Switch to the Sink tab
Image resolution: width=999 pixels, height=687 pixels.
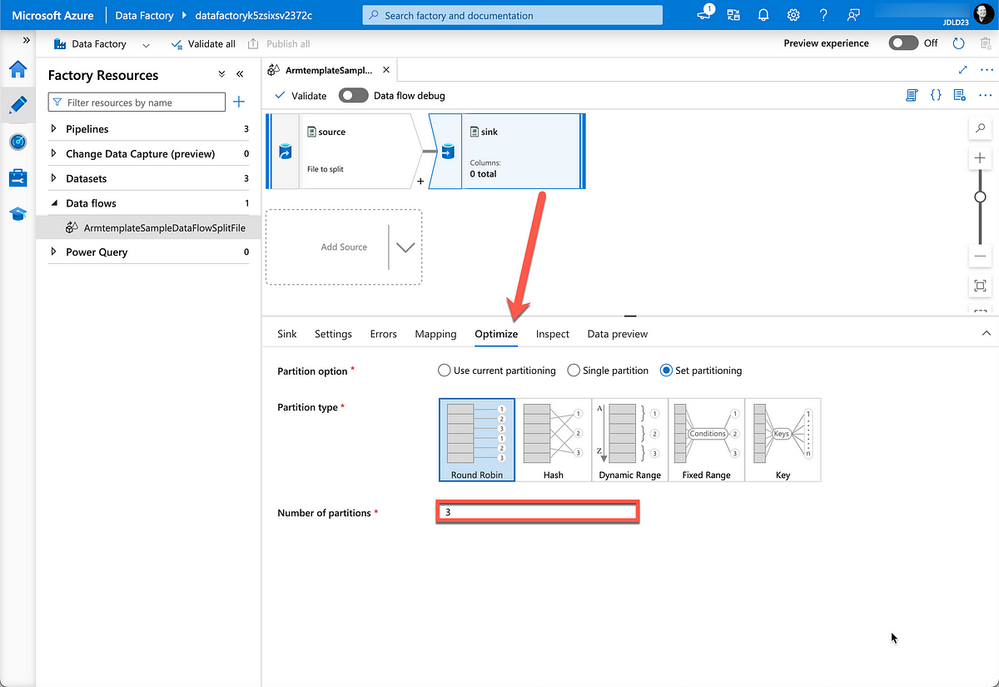(x=287, y=334)
